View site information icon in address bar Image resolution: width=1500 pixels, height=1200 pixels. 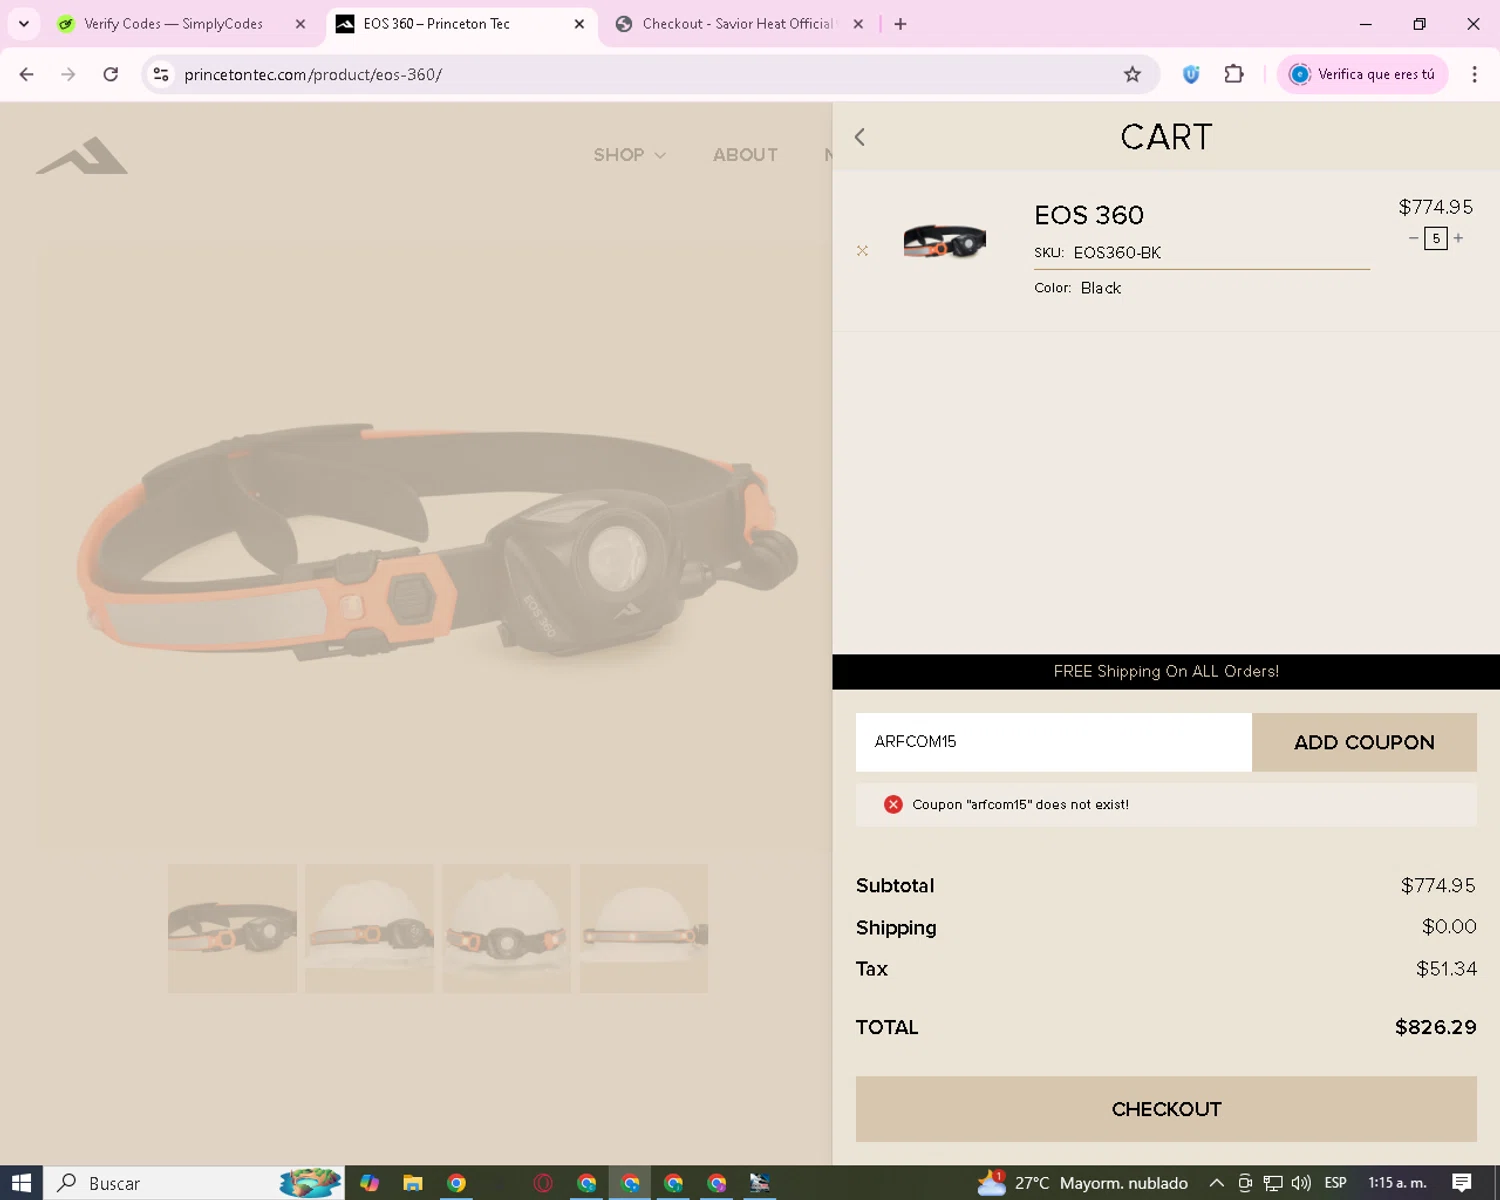tap(161, 74)
